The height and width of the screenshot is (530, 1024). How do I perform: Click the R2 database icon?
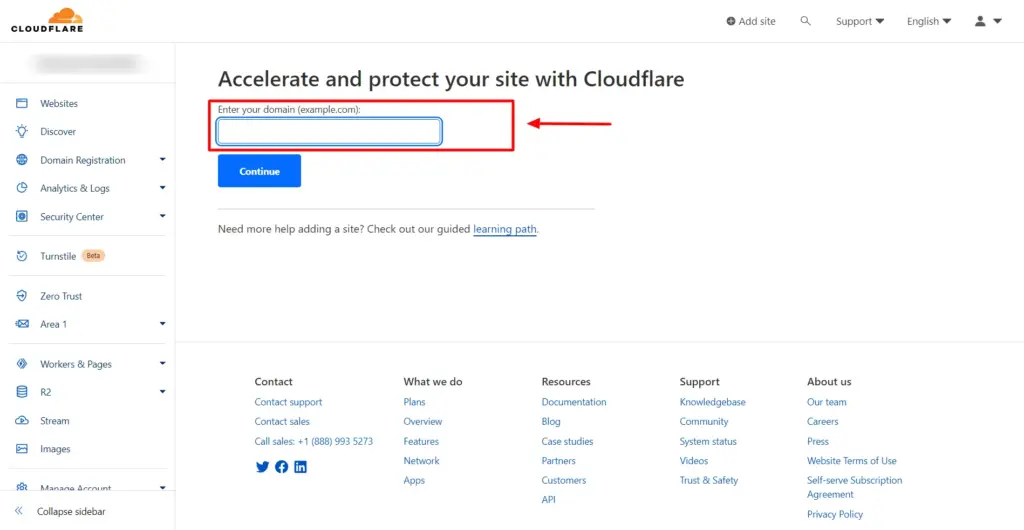click(22, 392)
